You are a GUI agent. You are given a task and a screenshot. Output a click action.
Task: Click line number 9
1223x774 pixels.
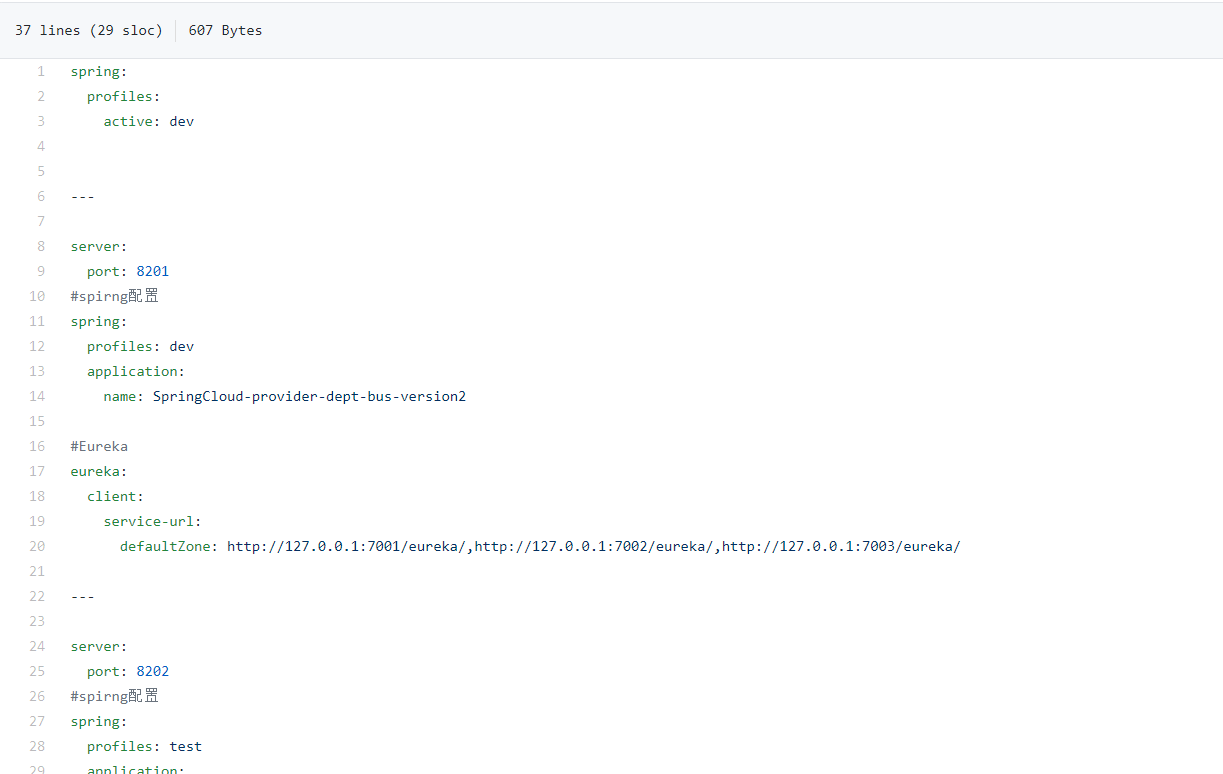point(41,271)
